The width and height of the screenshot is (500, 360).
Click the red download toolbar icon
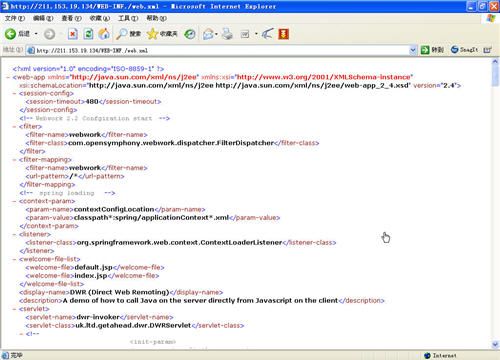[x=283, y=34]
